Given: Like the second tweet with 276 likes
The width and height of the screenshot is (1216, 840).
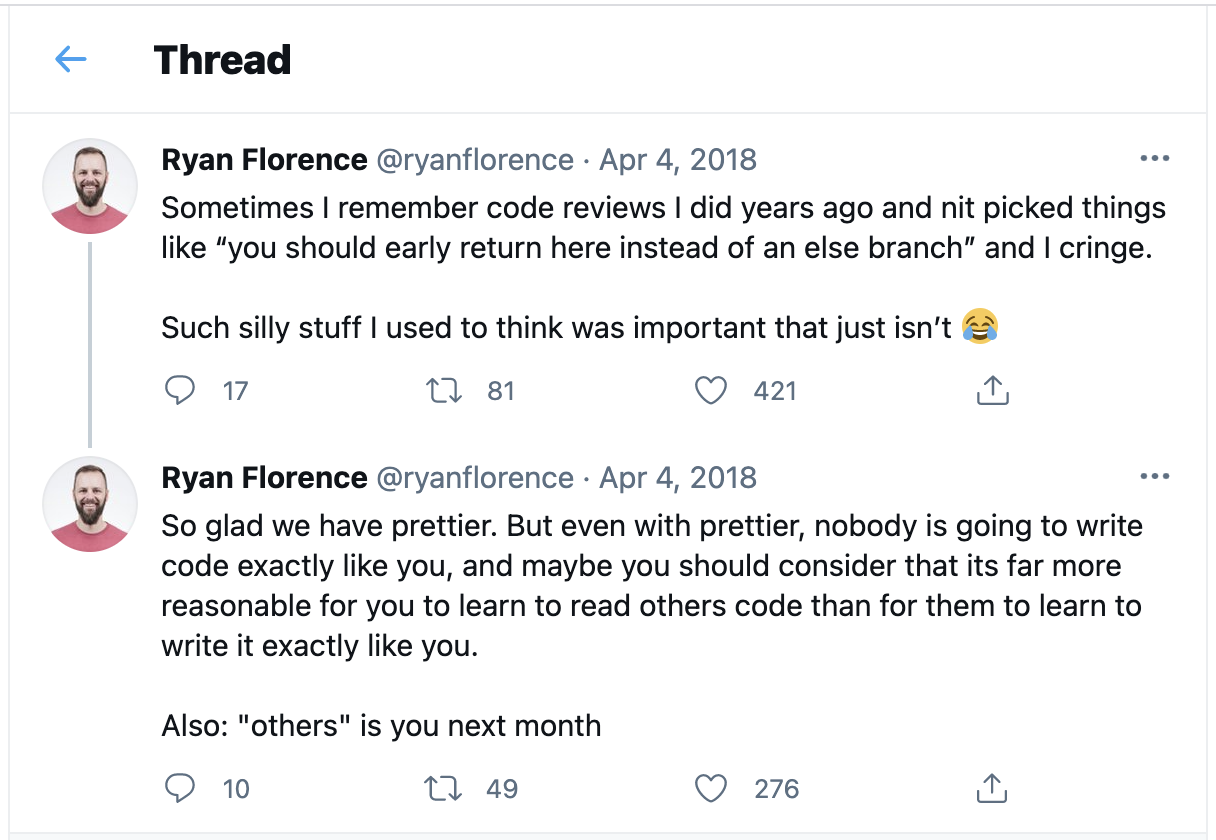Looking at the screenshot, I should 710,789.
